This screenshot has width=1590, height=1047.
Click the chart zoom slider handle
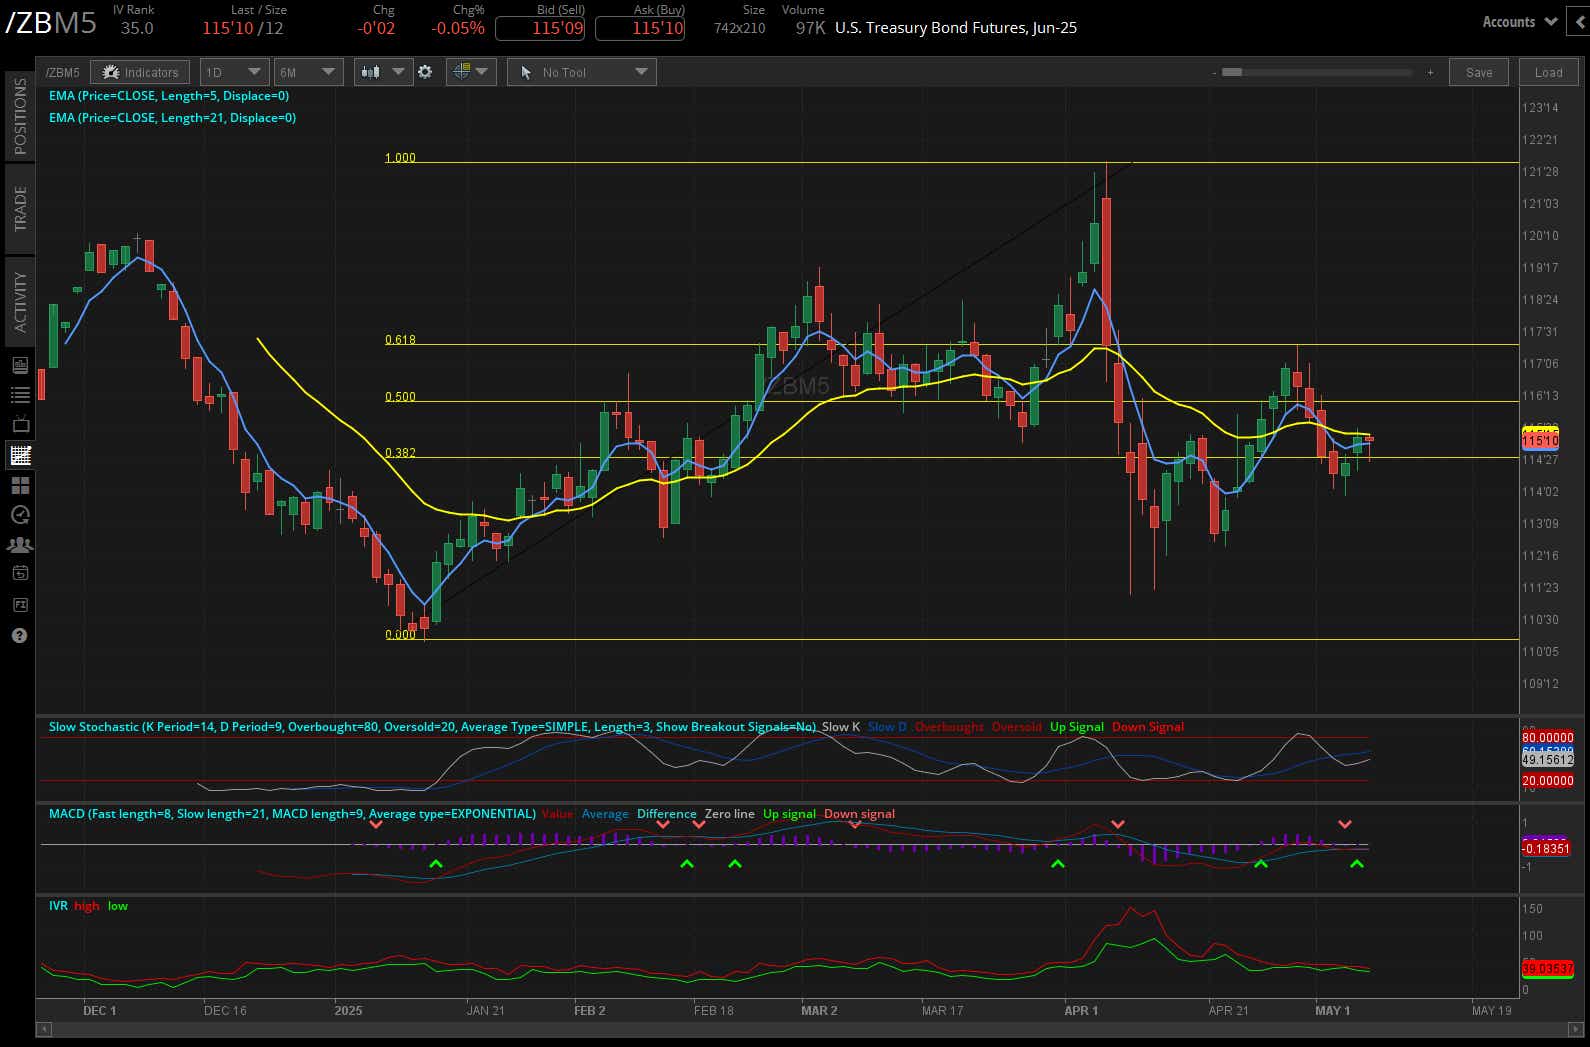coord(1232,72)
